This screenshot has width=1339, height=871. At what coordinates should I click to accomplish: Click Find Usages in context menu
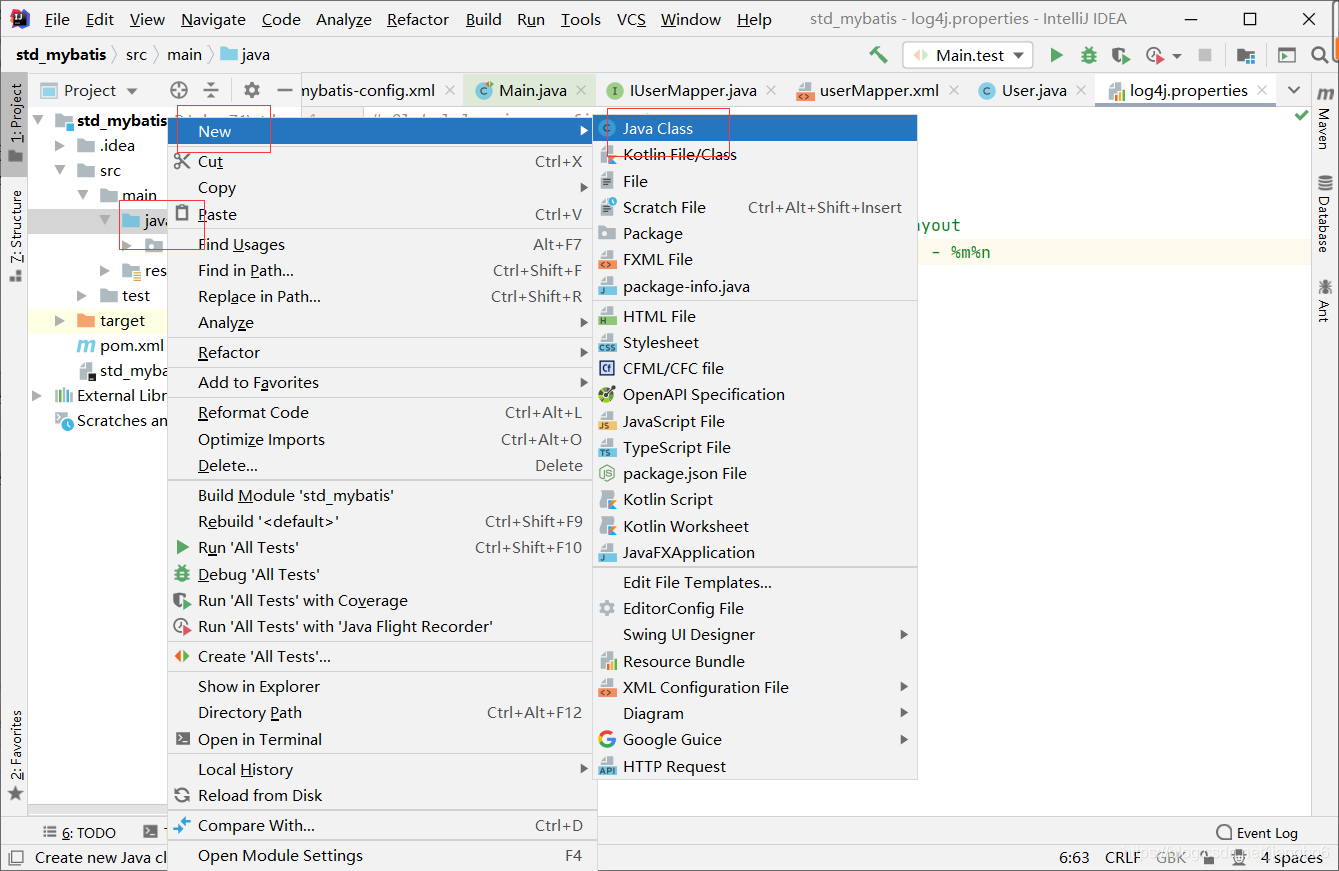coord(381,244)
